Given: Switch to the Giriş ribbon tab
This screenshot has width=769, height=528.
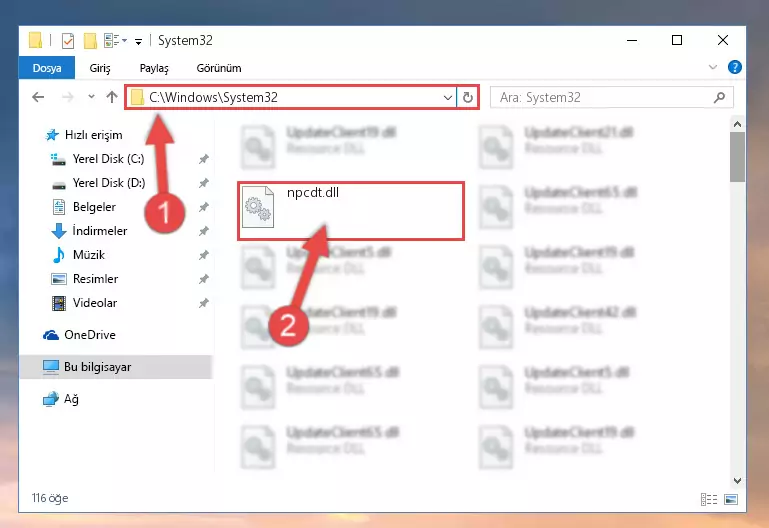Looking at the screenshot, I should (100, 68).
